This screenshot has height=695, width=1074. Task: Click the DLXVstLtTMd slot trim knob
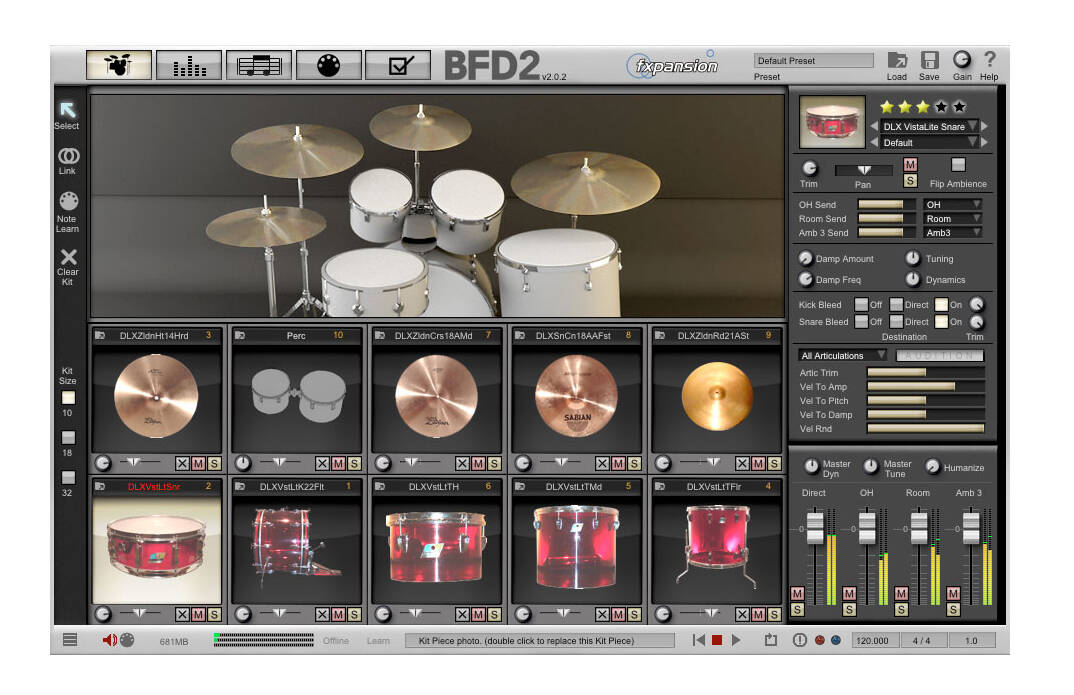tap(523, 615)
